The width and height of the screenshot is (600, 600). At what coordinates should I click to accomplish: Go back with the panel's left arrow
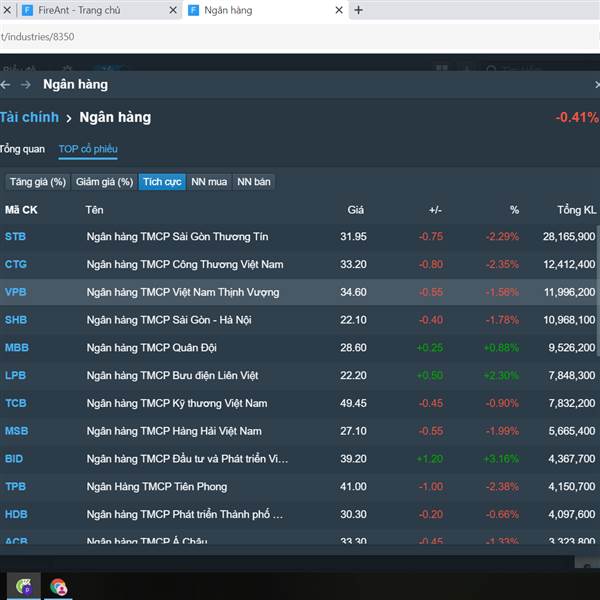click(5, 85)
